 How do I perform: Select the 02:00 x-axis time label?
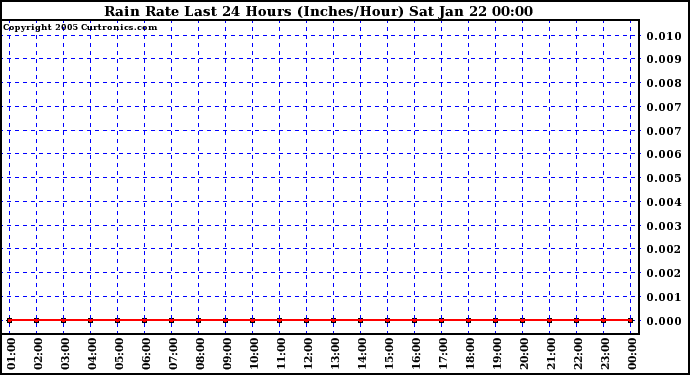tap(38, 354)
